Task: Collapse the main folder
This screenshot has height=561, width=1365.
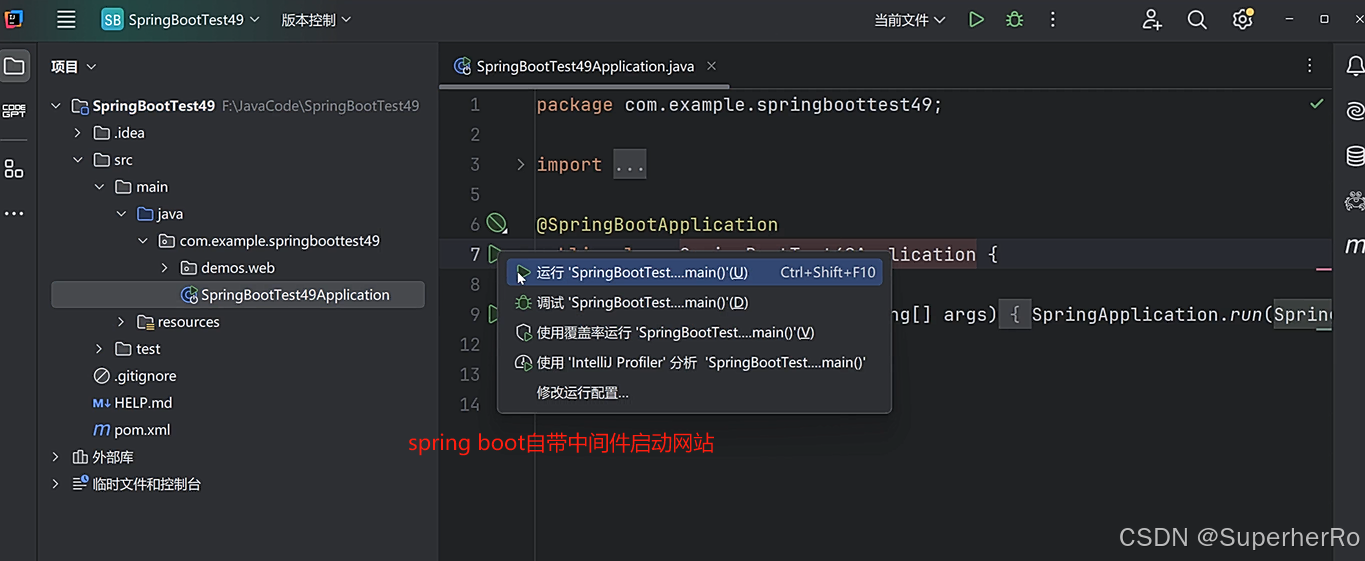Action: 99,187
